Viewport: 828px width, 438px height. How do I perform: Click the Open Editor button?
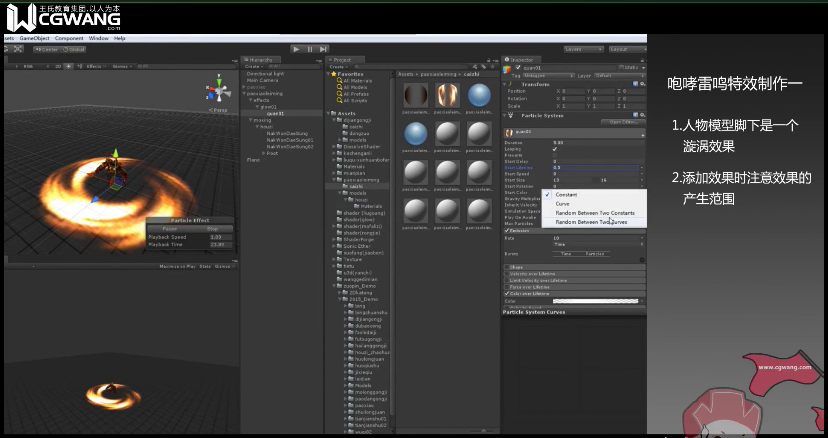(621, 122)
